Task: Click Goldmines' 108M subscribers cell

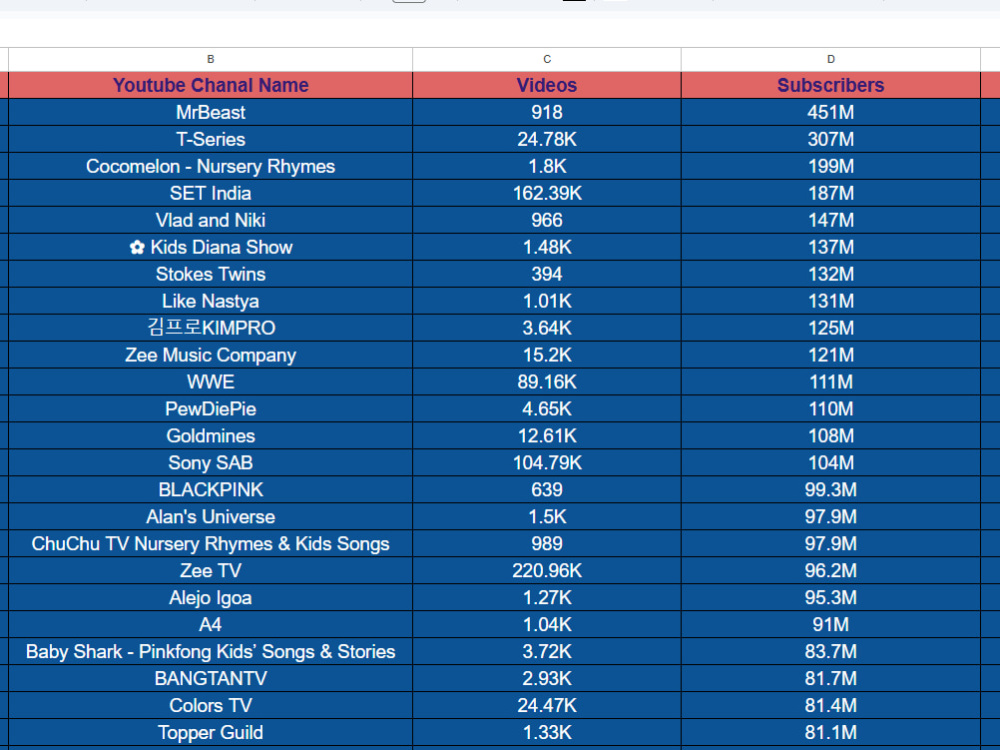Action: click(830, 436)
